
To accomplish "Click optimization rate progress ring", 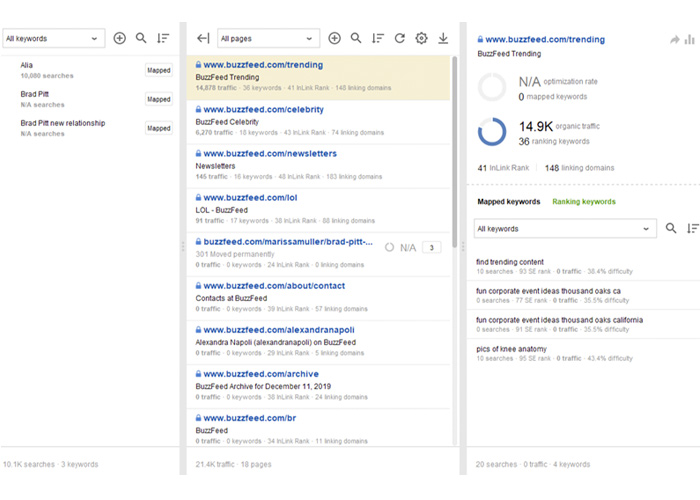I will [492, 88].
